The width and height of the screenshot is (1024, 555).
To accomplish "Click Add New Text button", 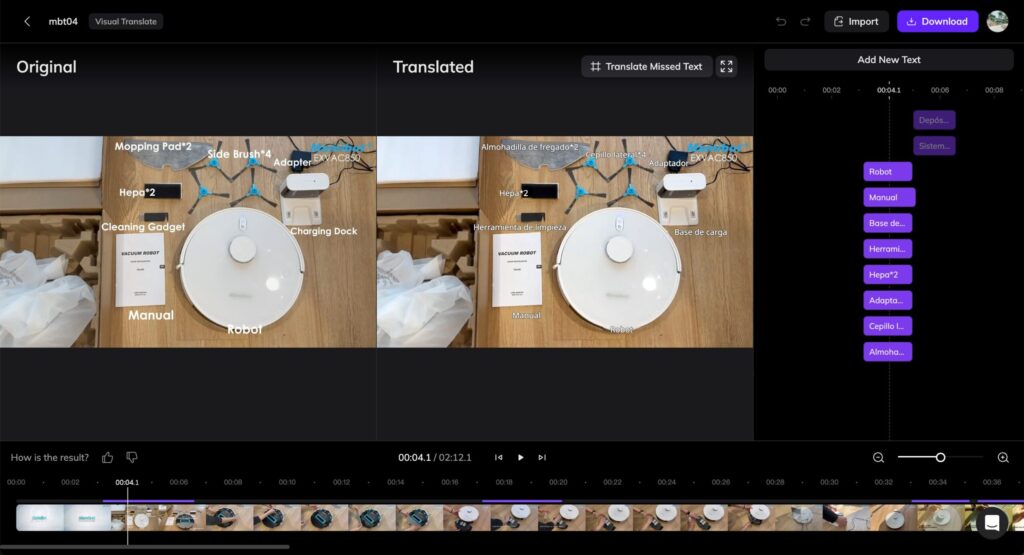I will point(889,59).
